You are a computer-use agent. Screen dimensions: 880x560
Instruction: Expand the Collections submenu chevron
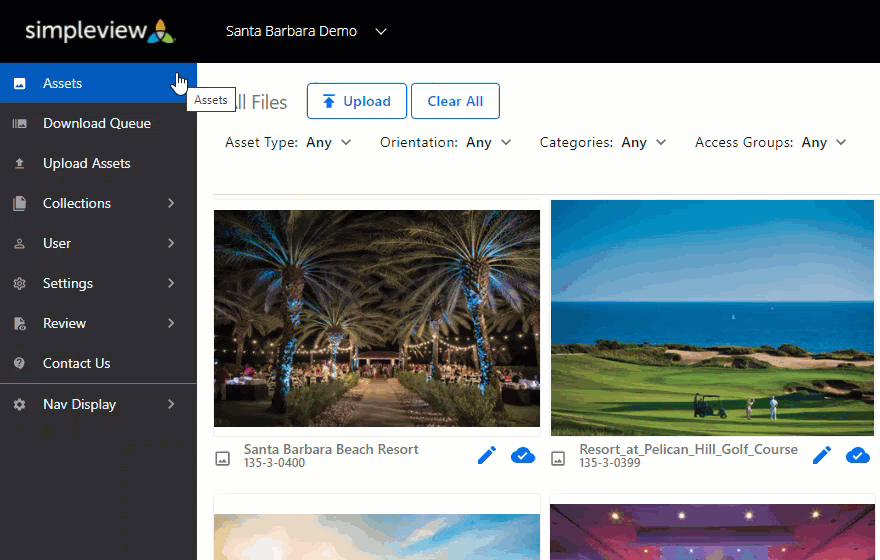click(171, 203)
